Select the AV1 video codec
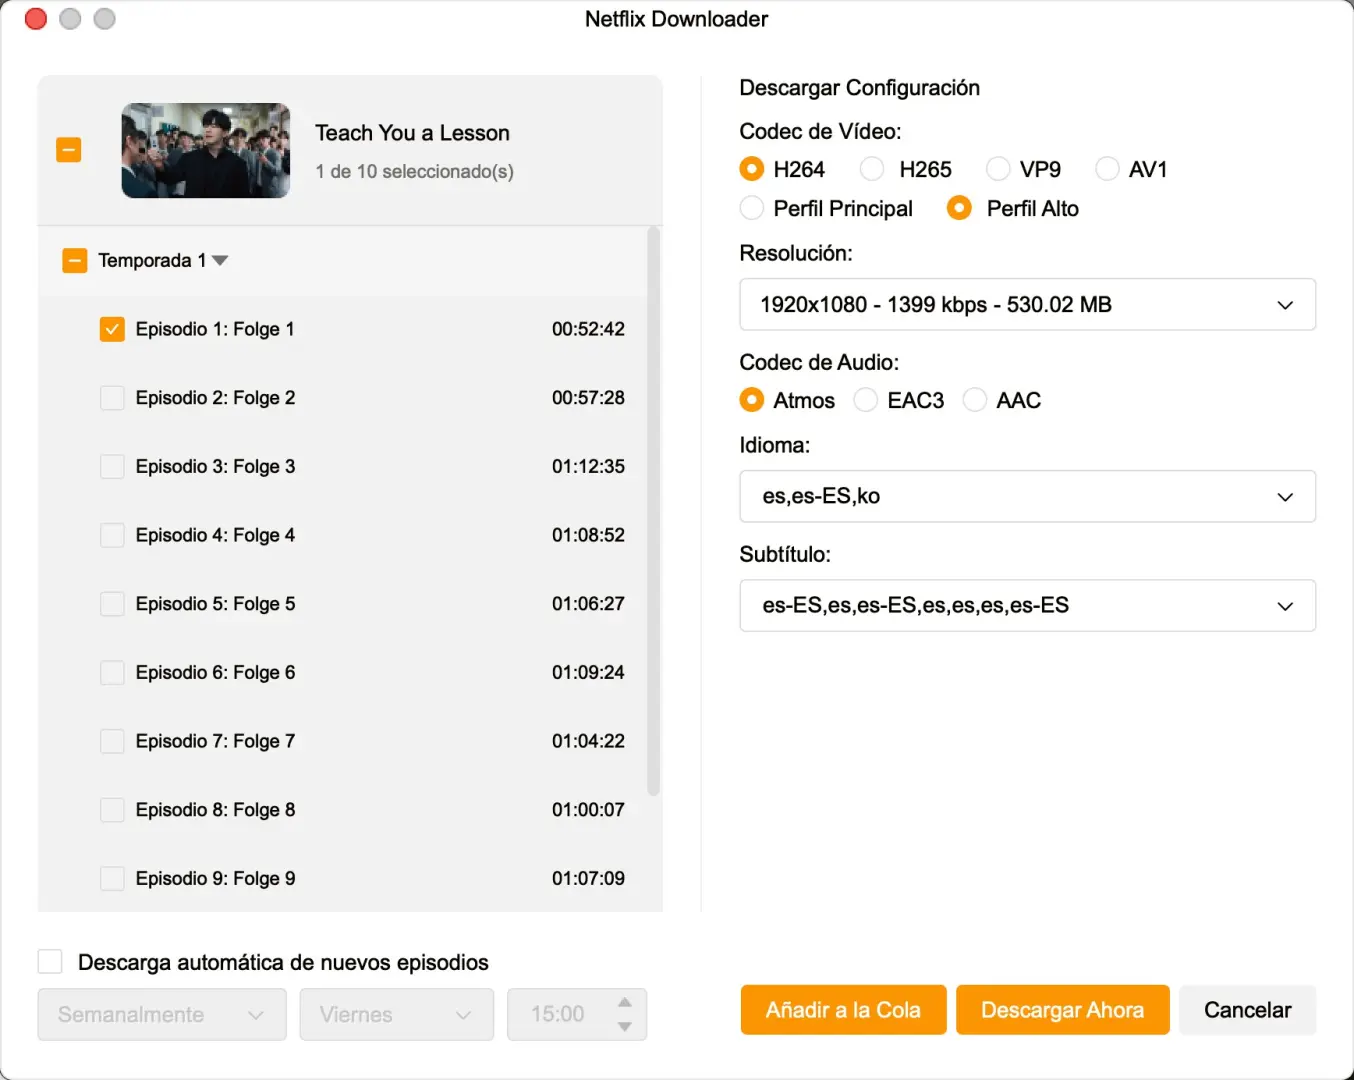Image resolution: width=1354 pixels, height=1080 pixels. [x=1107, y=169]
